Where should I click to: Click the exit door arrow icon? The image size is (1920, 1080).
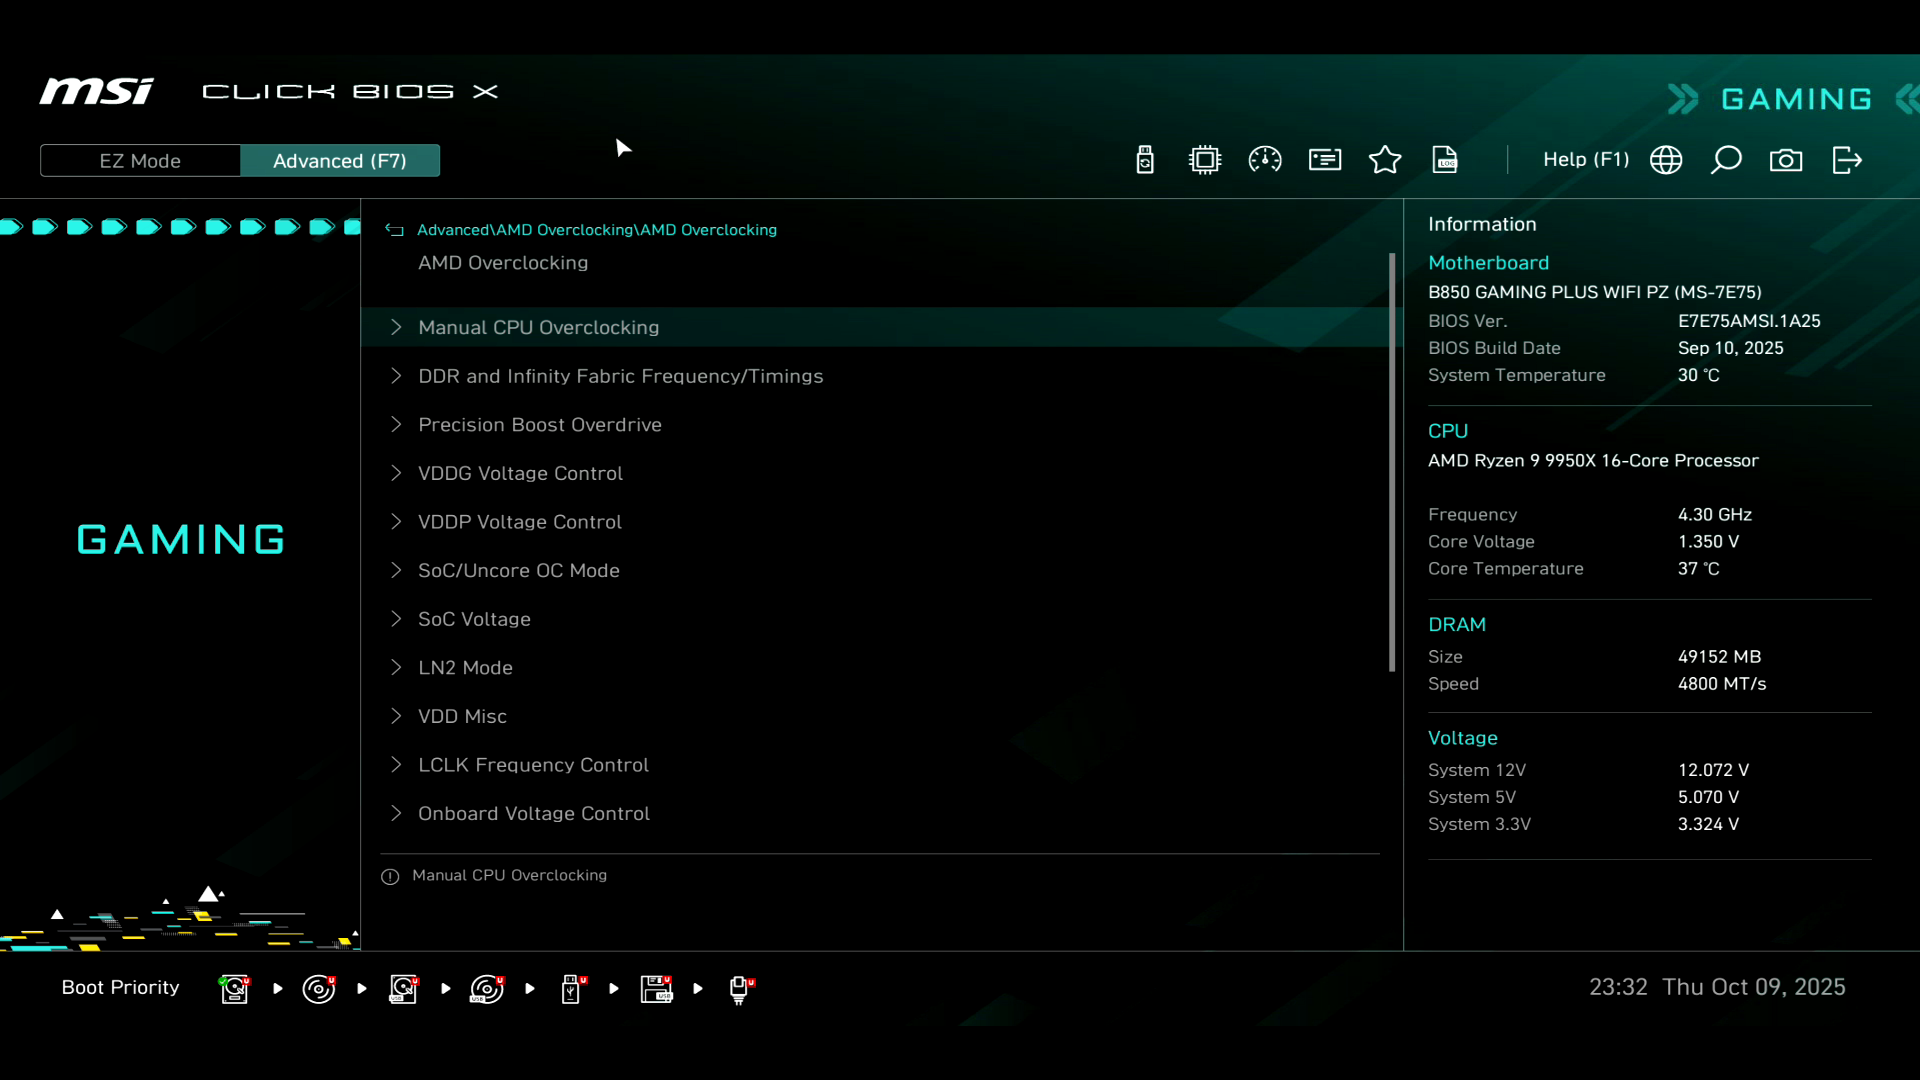click(1847, 160)
